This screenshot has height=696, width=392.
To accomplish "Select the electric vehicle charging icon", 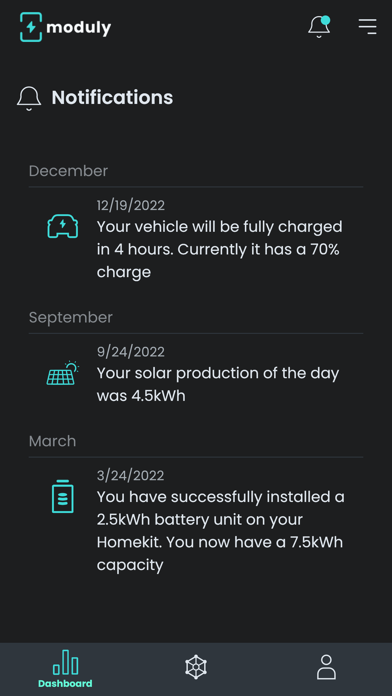I will coord(63,225).
